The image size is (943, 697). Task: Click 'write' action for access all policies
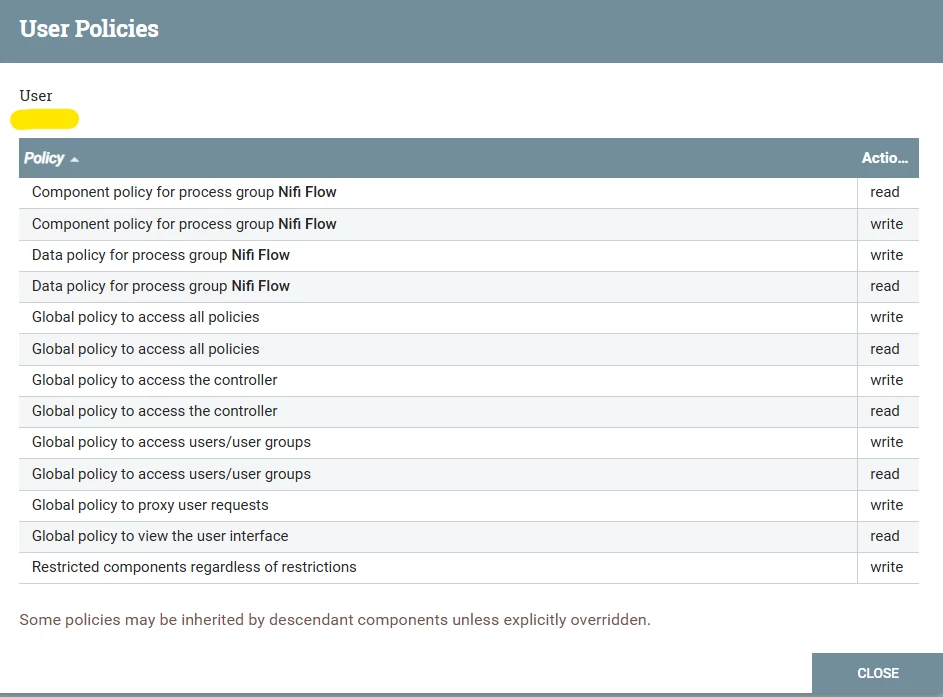[886, 318]
